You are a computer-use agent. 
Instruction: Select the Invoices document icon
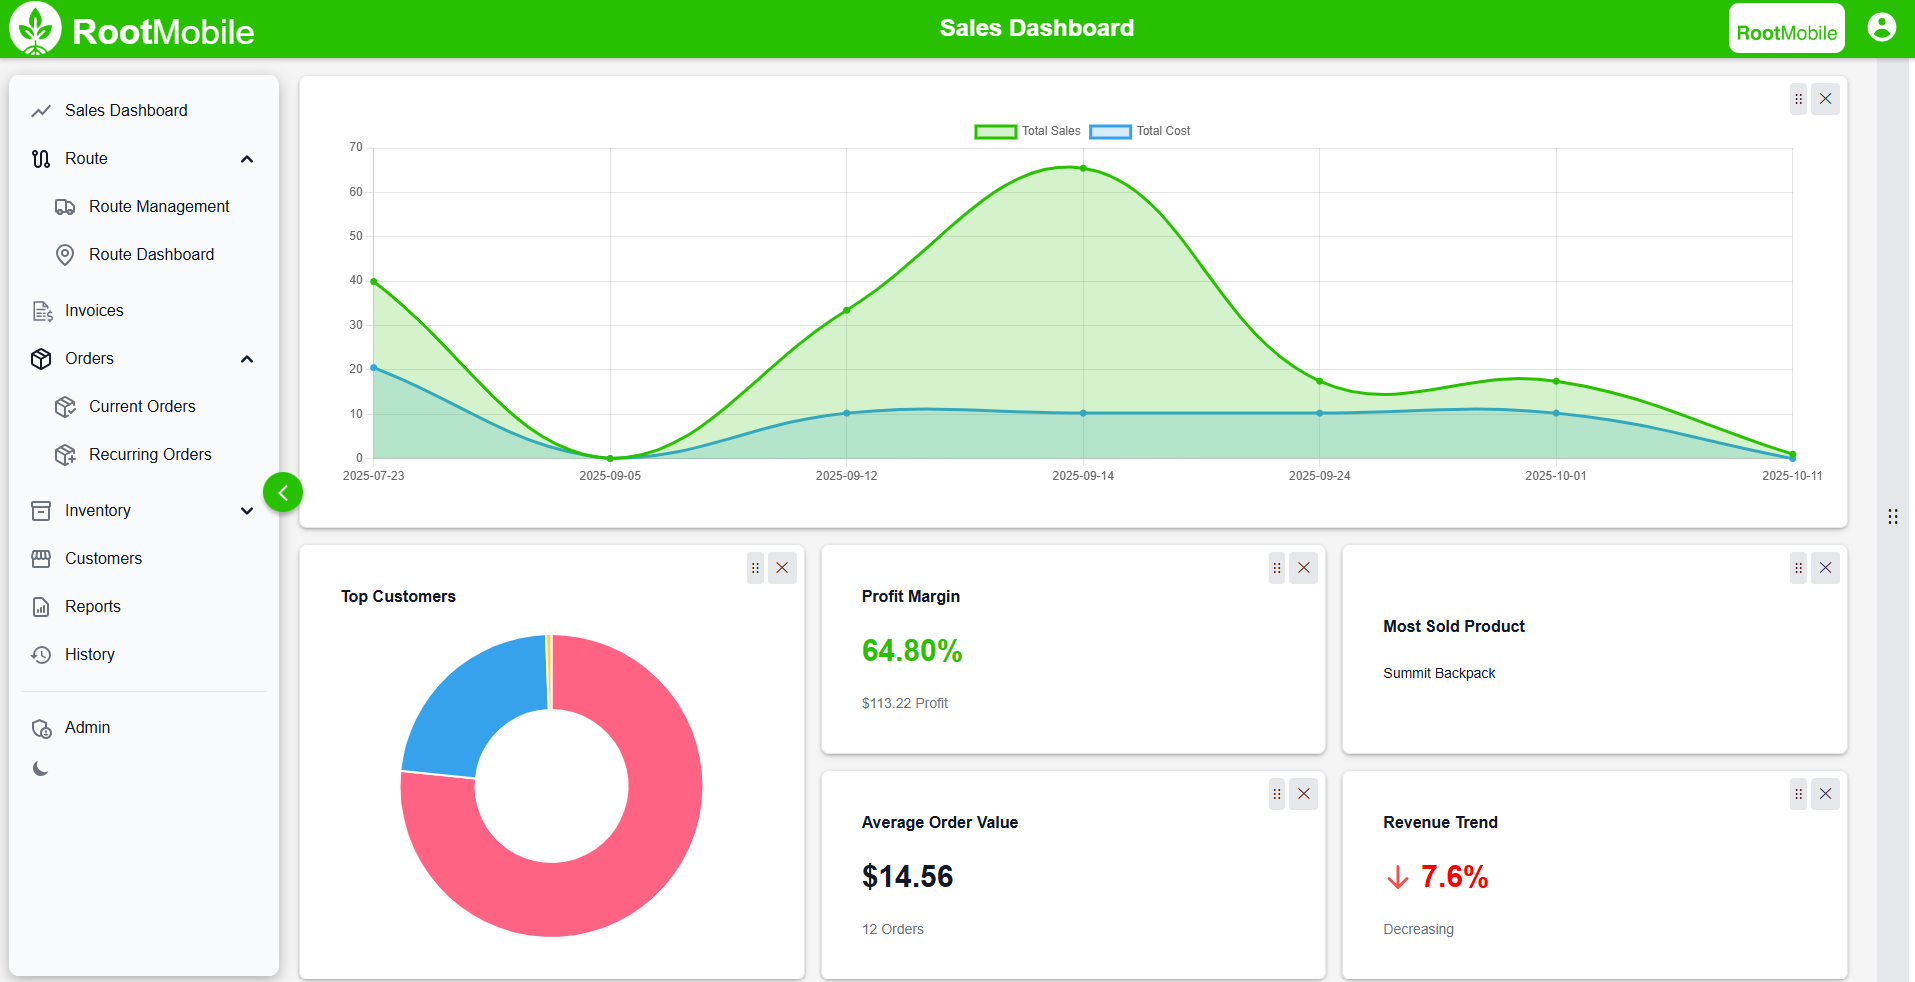[40, 310]
